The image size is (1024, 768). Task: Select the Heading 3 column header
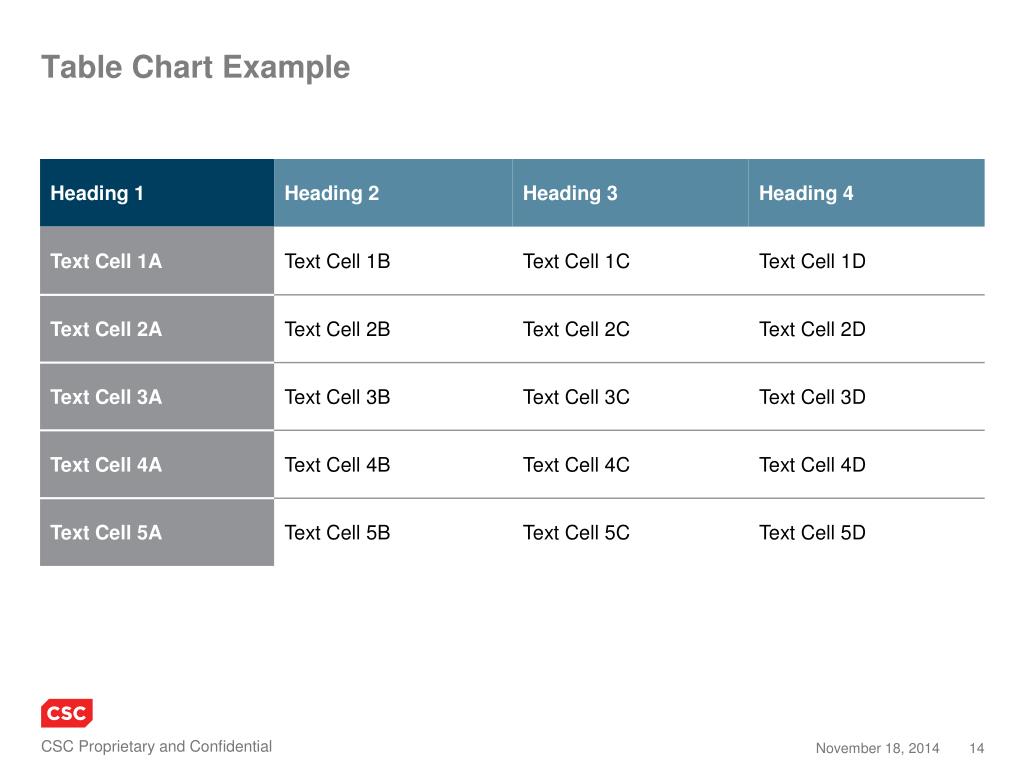point(630,193)
